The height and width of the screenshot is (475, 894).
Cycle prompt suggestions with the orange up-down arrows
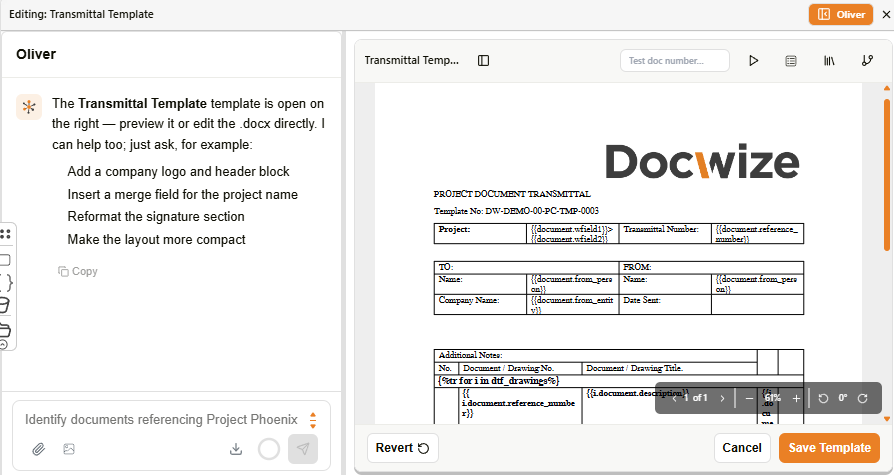(x=312, y=420)
